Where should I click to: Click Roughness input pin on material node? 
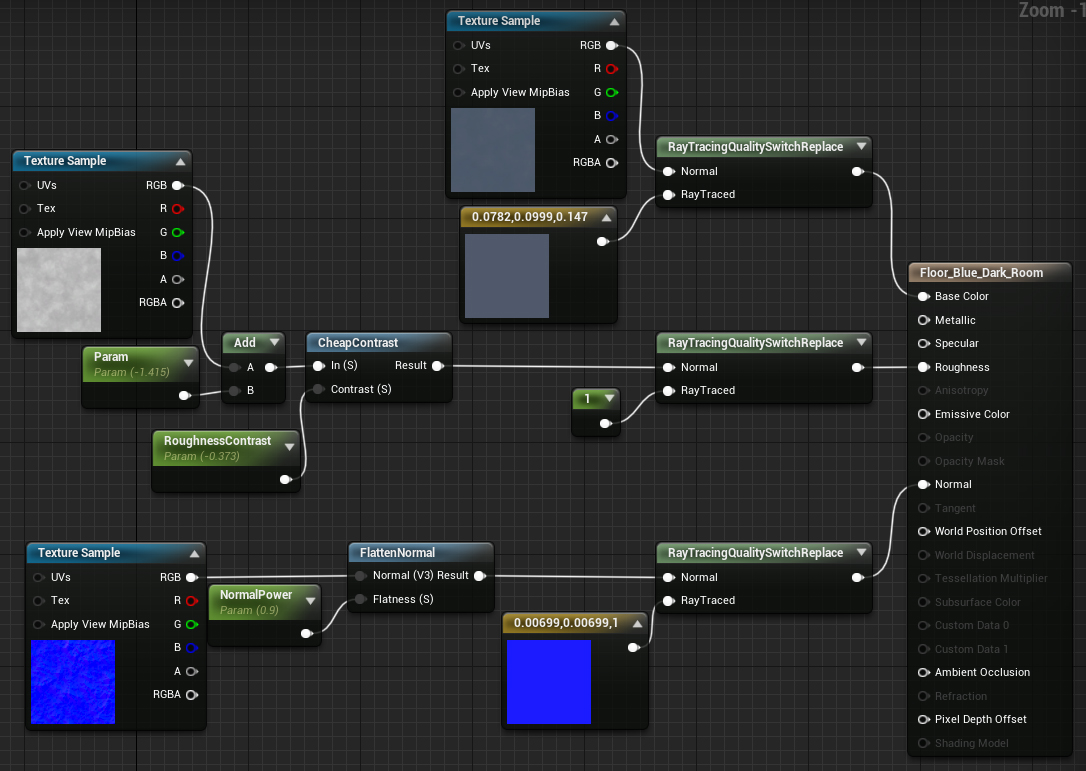(923, 367)
